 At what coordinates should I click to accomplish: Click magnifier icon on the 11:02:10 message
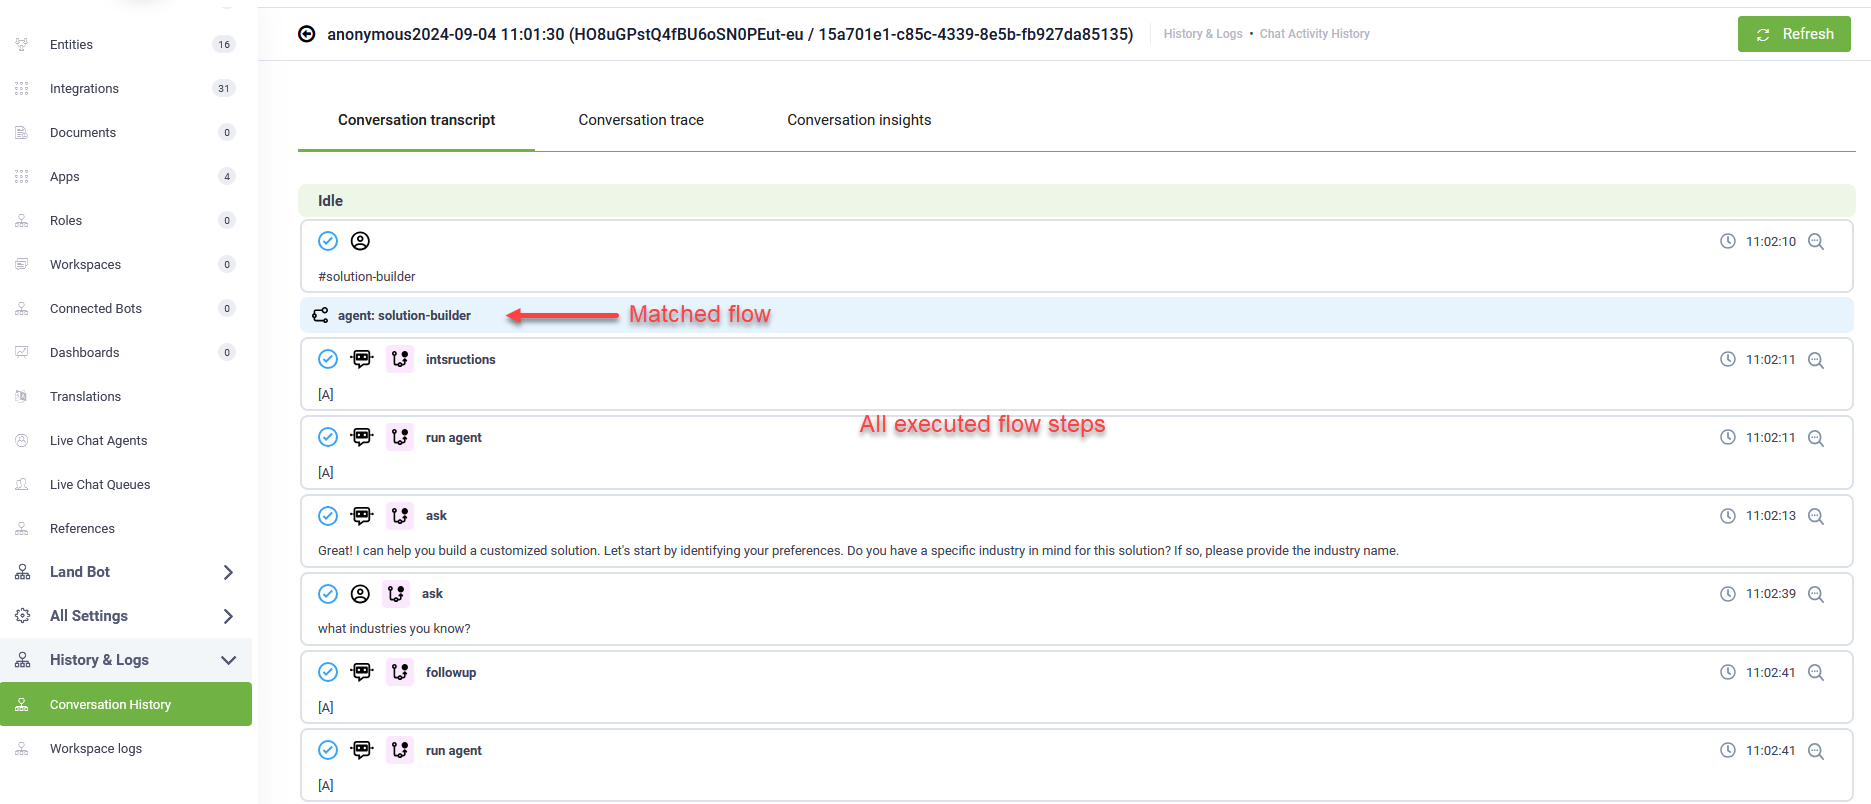coord(1816,242)
